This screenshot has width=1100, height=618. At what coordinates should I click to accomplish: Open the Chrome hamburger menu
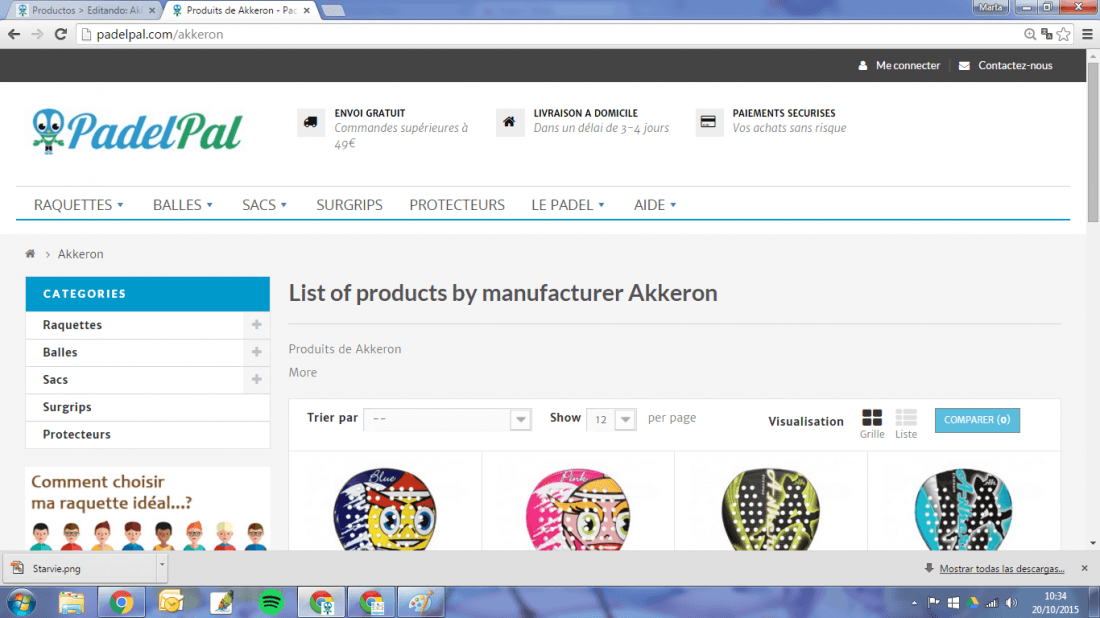tap(1087, 34)
